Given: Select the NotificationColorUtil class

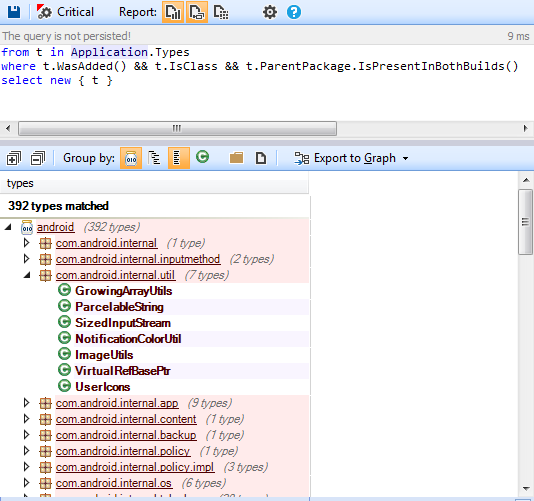Looking at the screenshot, I should [x=128, y=339].
